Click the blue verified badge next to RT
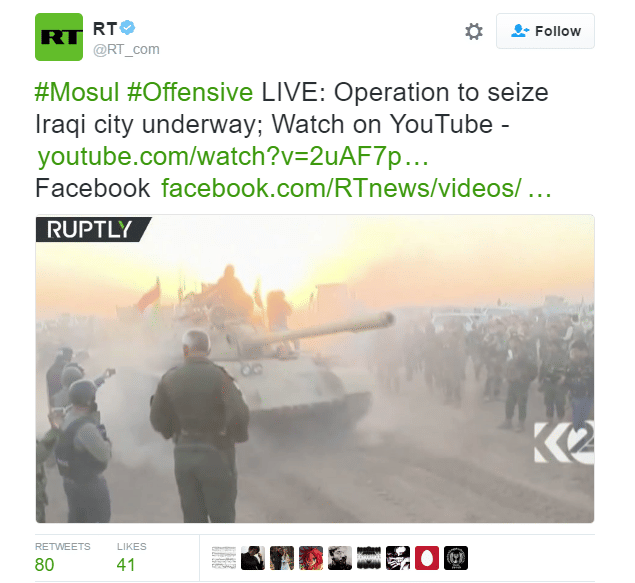Viewport: 635px width, 583px height. tap(128, 28)
